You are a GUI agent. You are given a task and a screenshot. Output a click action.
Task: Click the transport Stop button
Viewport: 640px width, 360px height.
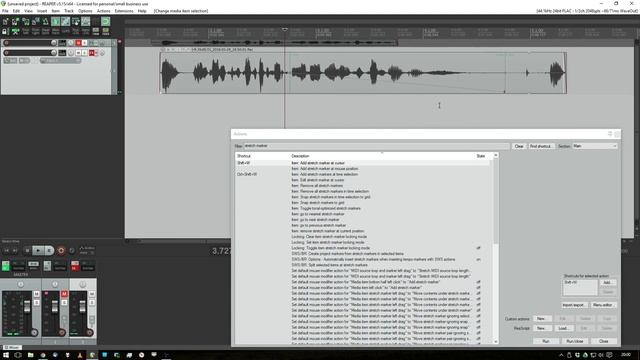click(x=27, y=250)
